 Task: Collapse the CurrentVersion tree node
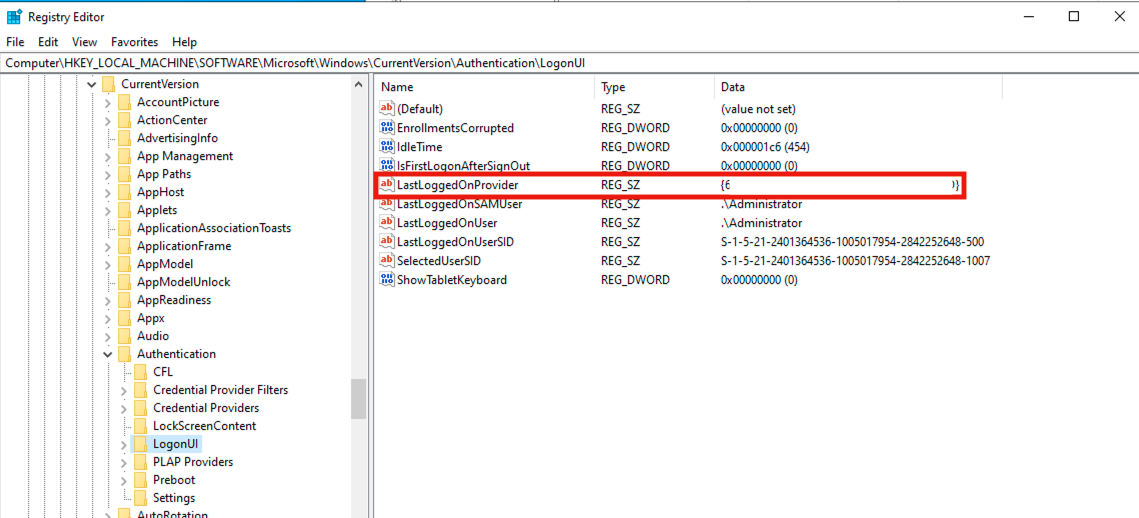[x=92, y=84]
